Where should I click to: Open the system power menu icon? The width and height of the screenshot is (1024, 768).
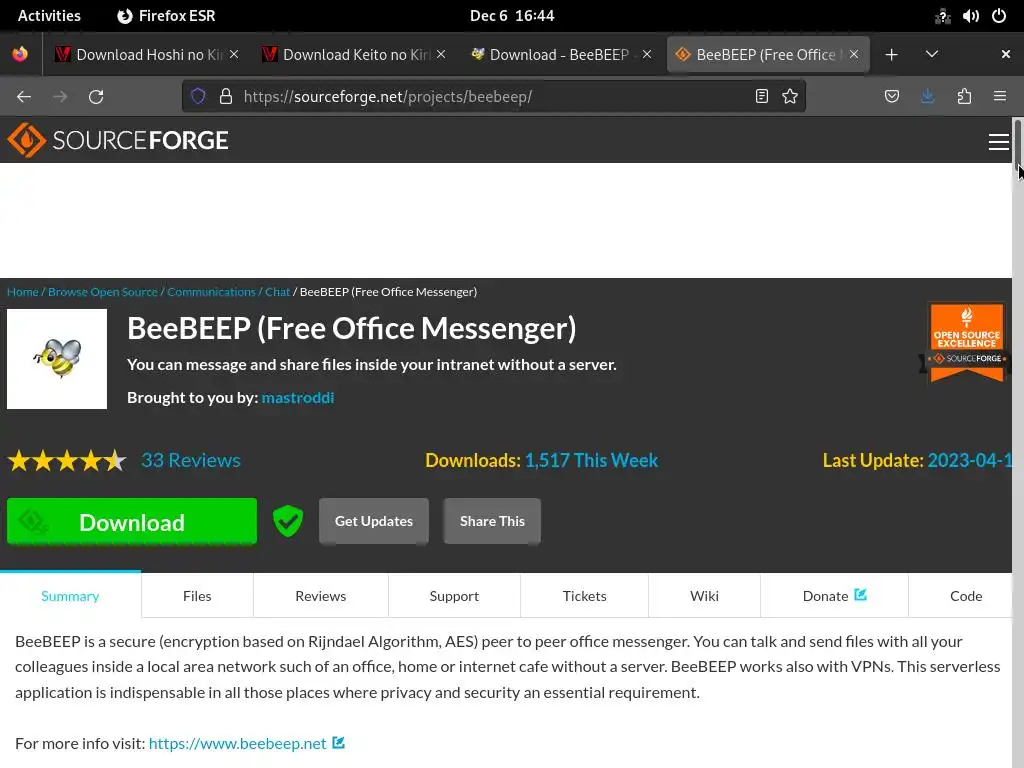[999, 16]
